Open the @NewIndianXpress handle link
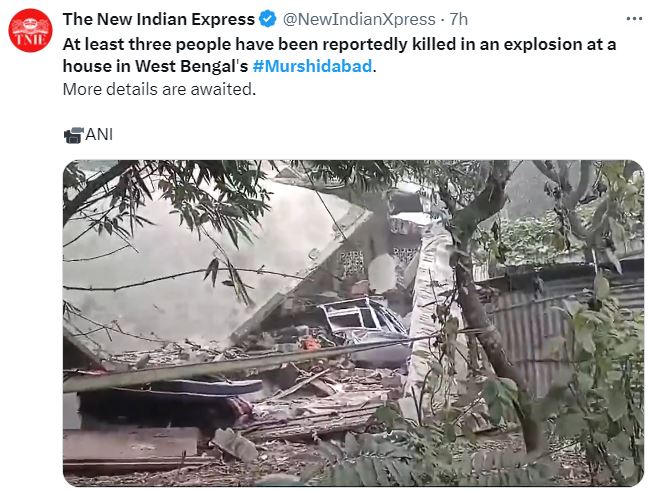 [x=359, y=19]
